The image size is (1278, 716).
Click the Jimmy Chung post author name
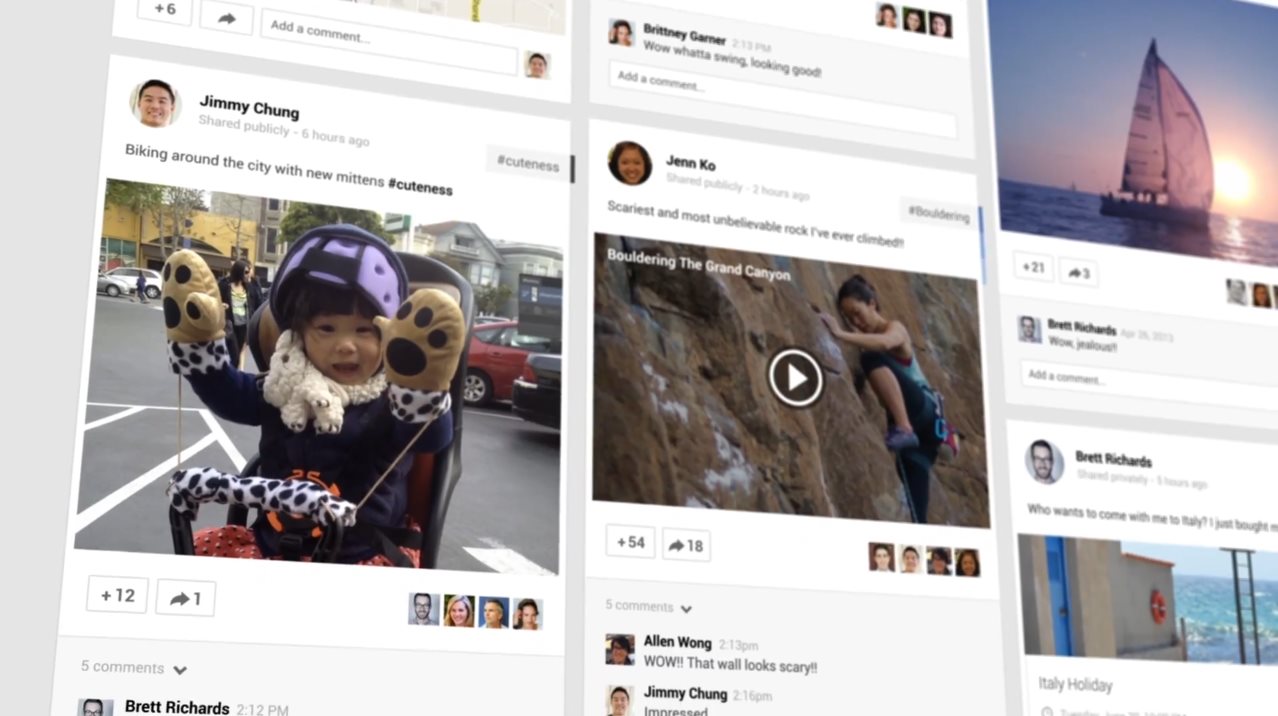click(x=249, y=106)
